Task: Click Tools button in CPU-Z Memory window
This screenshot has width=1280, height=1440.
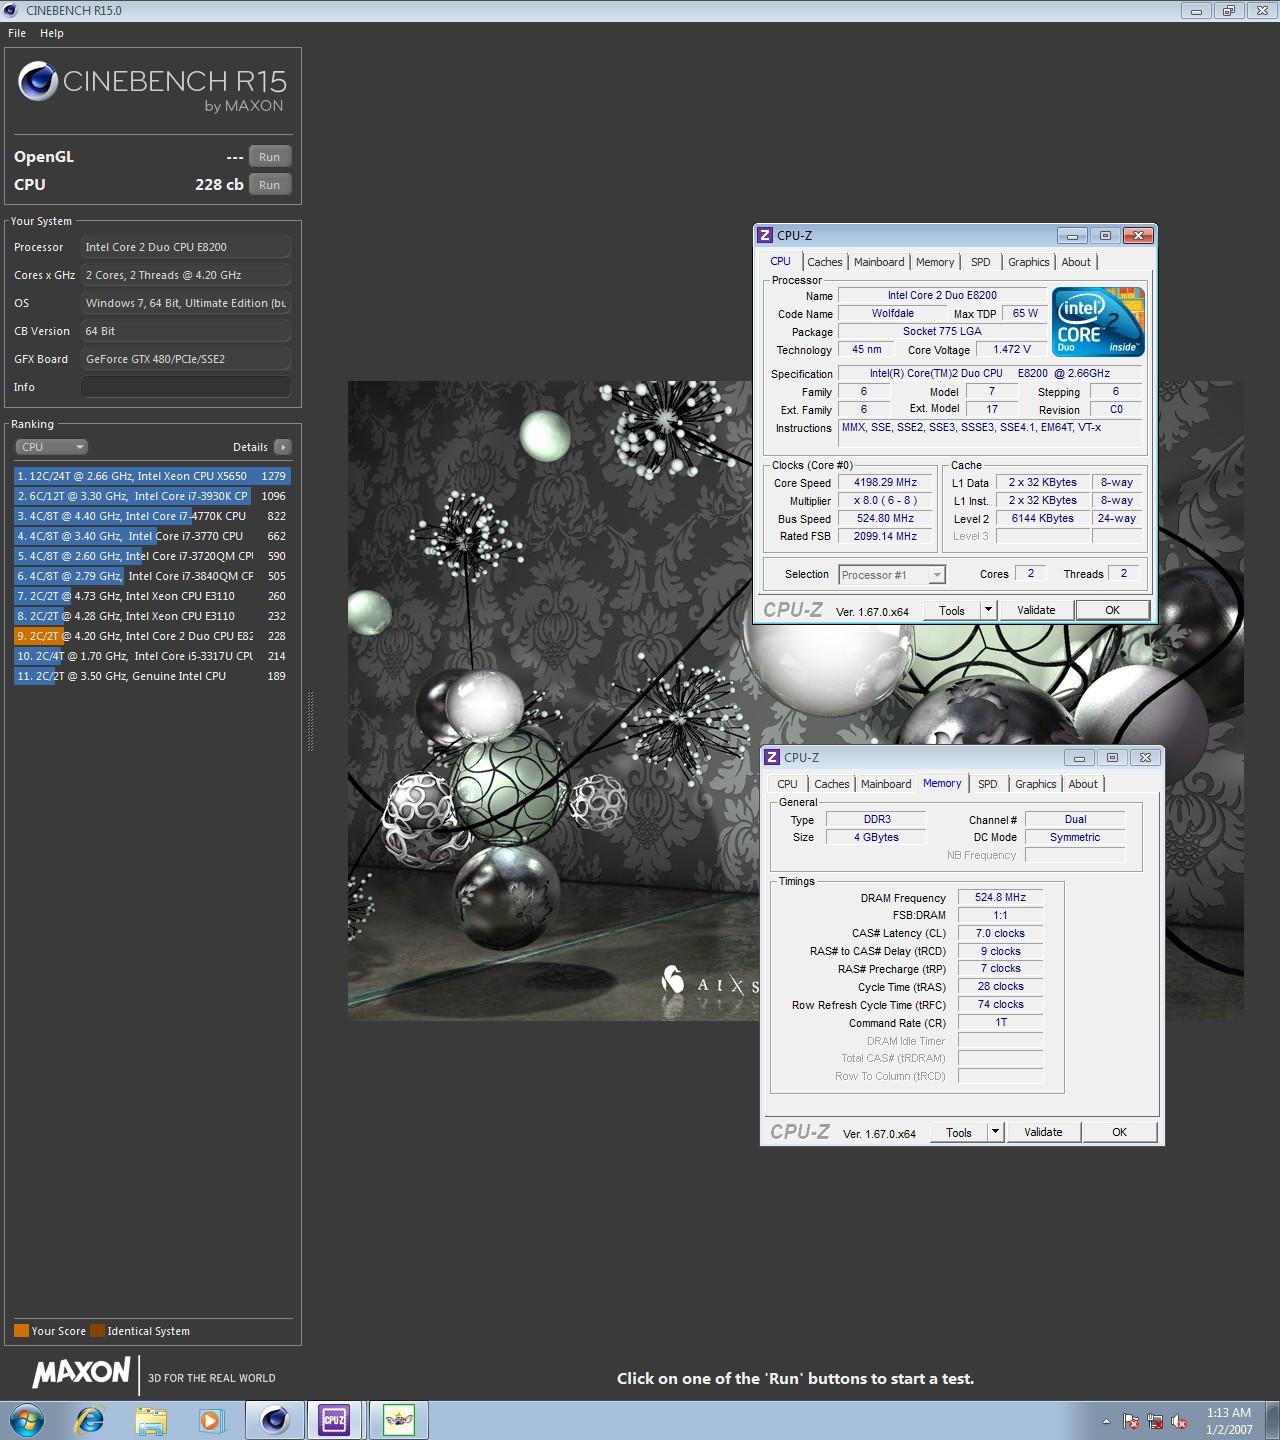Action: point(959,1132)
